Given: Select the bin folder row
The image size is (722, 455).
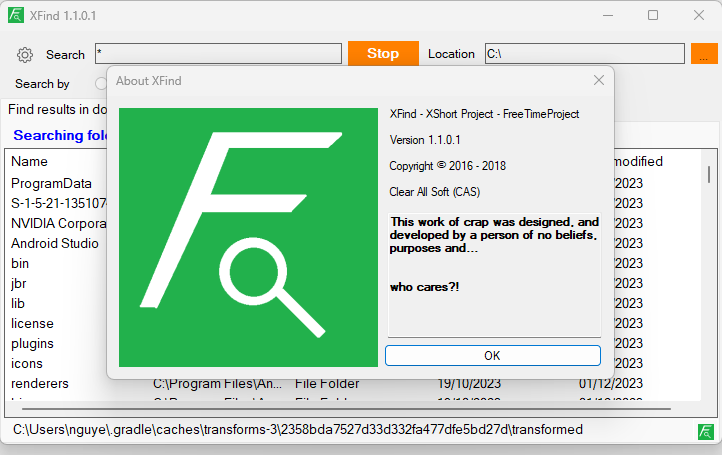Looking at the screenshot, I should [x=20, y=263].
